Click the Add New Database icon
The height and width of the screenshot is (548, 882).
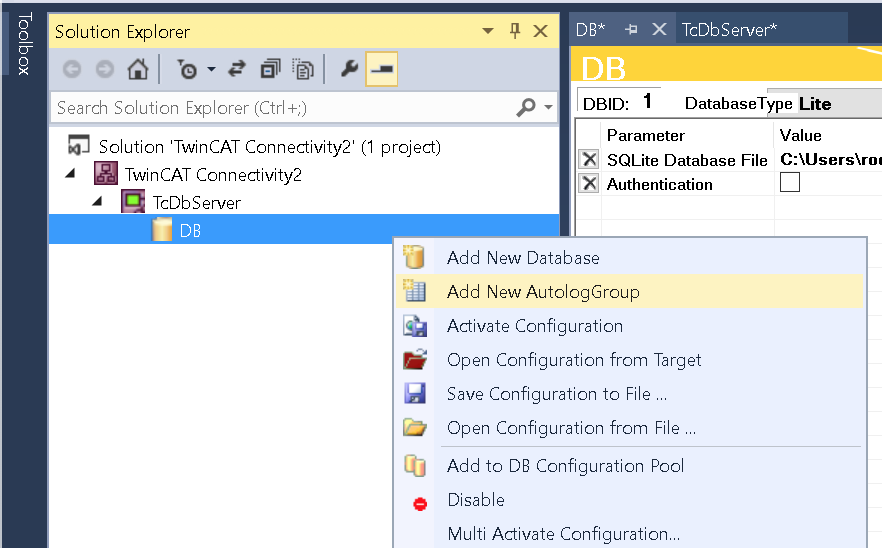(414, 257)
